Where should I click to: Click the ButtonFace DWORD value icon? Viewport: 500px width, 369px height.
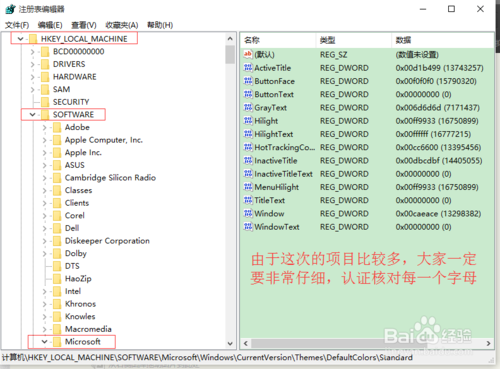[x=248, y=81]
